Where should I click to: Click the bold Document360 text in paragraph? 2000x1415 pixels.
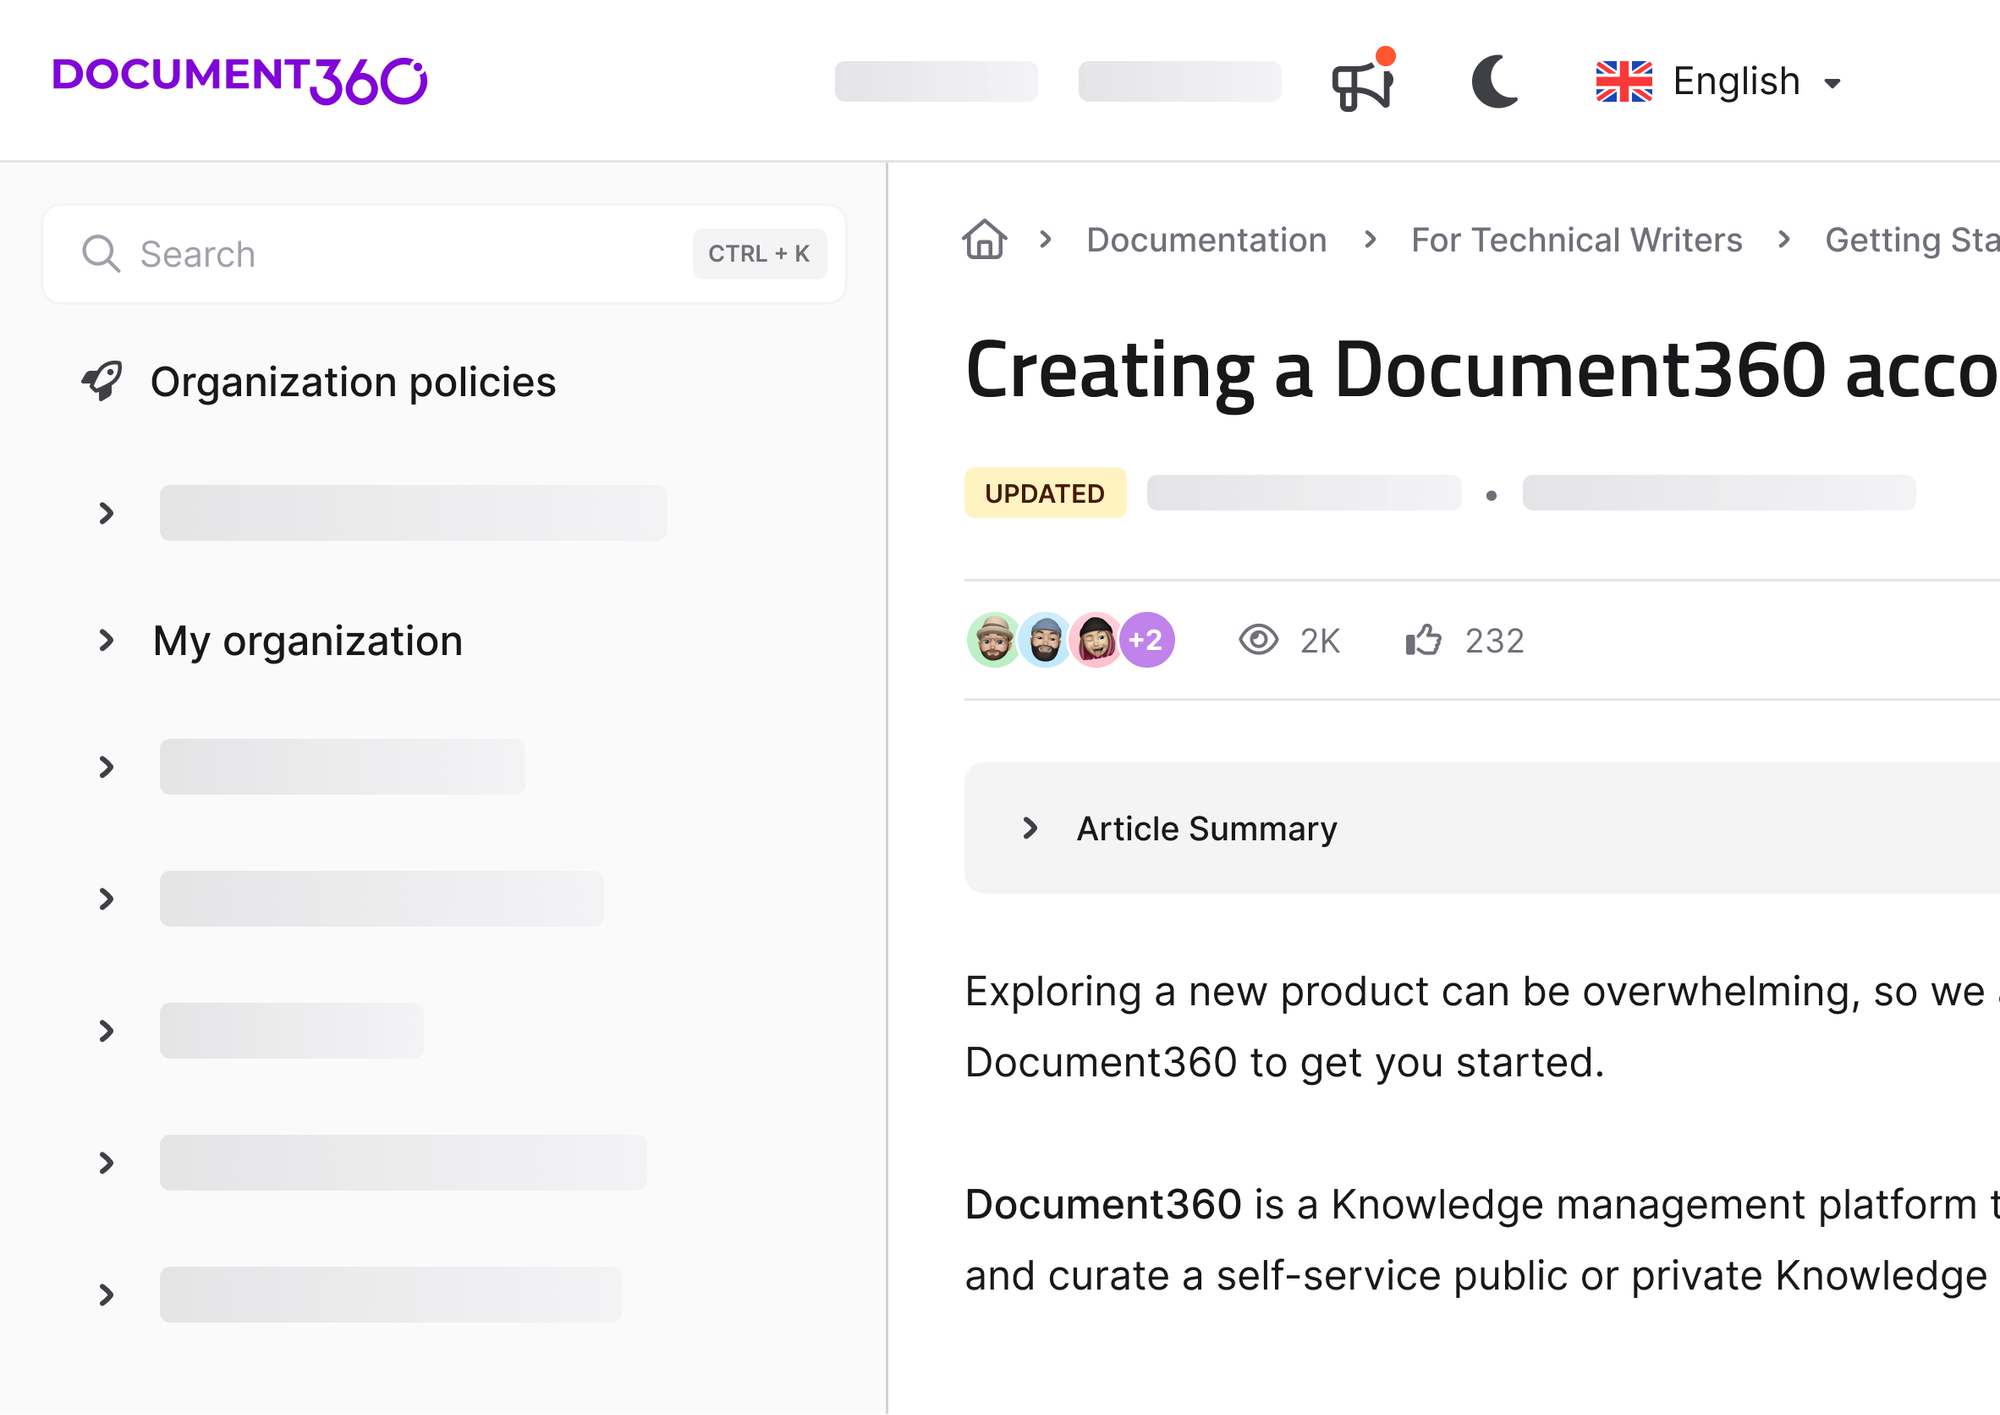1103,1204
